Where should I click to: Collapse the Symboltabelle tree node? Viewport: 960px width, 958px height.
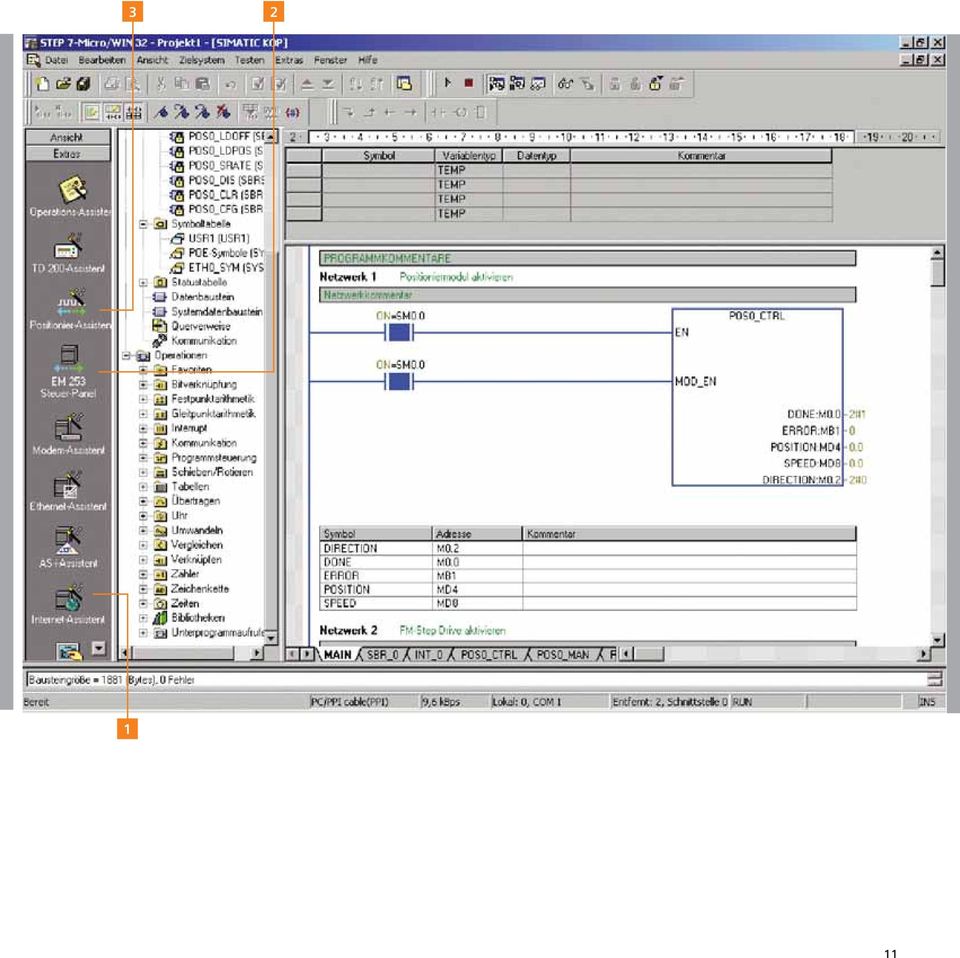point(143,224)
